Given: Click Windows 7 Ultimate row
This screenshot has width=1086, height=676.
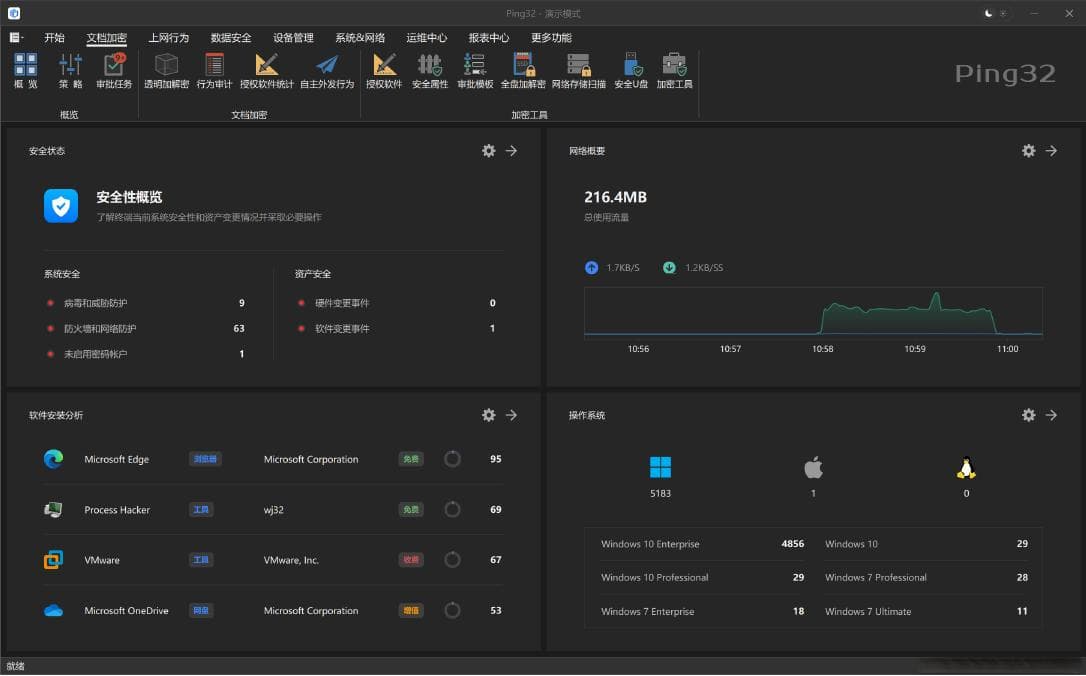Looking at the screenshot, I should pos(926,611).
